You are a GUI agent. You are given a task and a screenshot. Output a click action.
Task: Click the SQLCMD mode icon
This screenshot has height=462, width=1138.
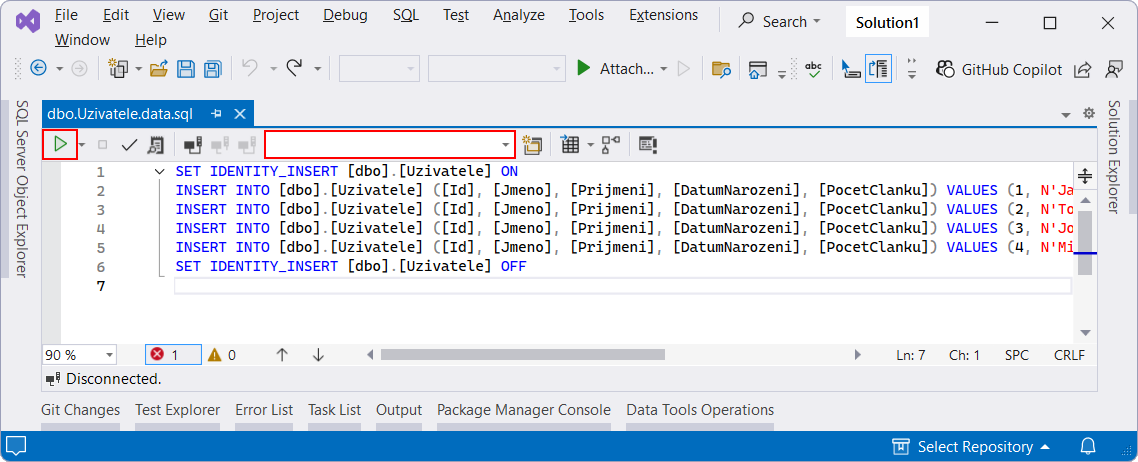point(648,145)
